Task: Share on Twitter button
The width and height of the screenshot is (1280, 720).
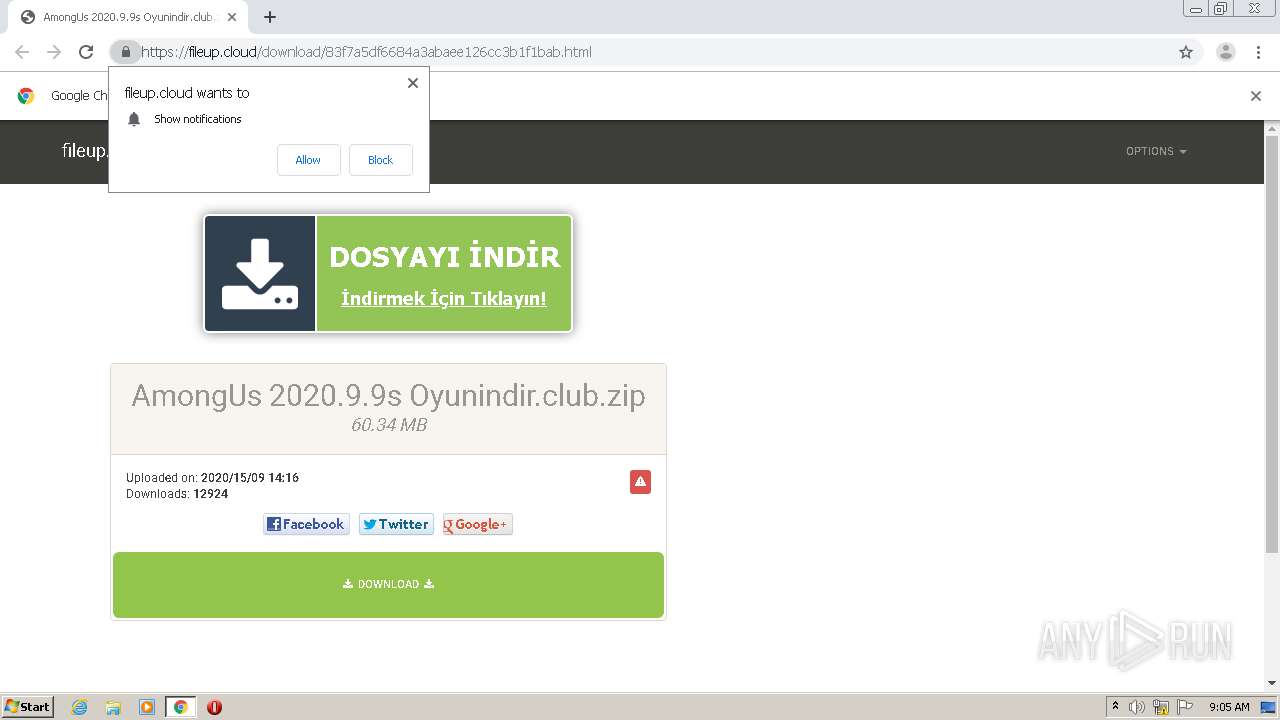Action: click(396, 524)
